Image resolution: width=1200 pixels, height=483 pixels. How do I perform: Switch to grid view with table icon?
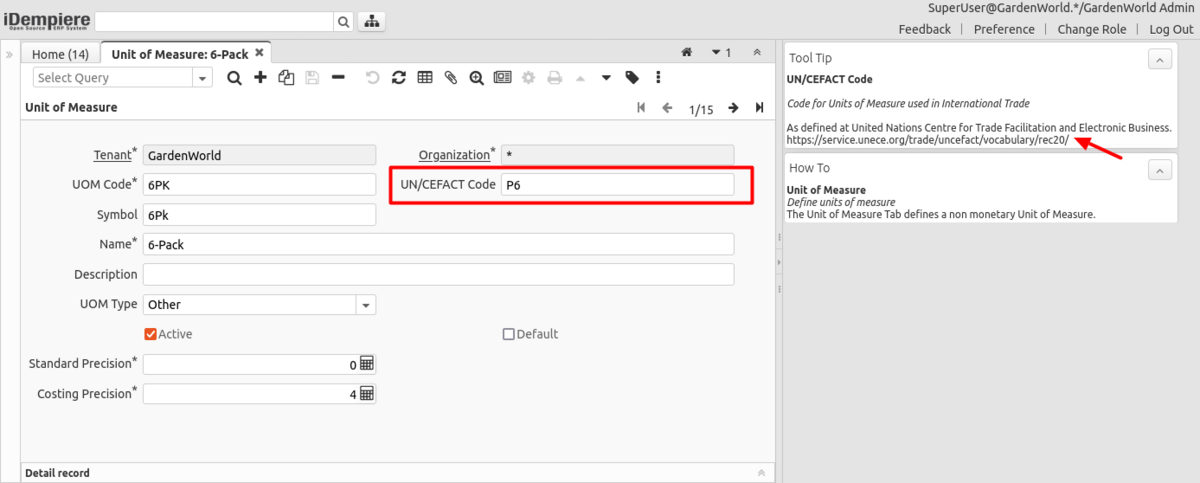tap(424, 77)
